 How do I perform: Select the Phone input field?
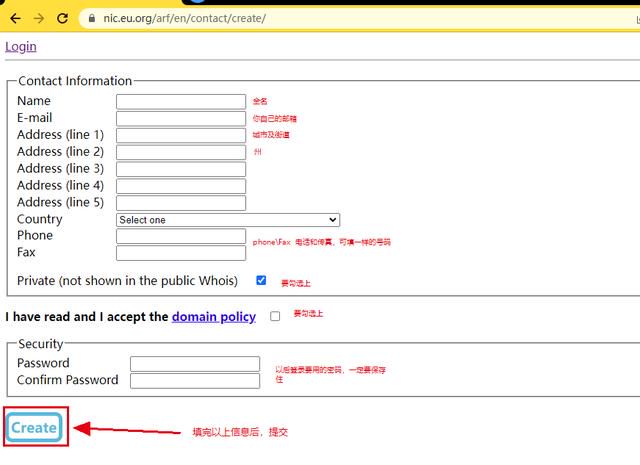(181, 236)
